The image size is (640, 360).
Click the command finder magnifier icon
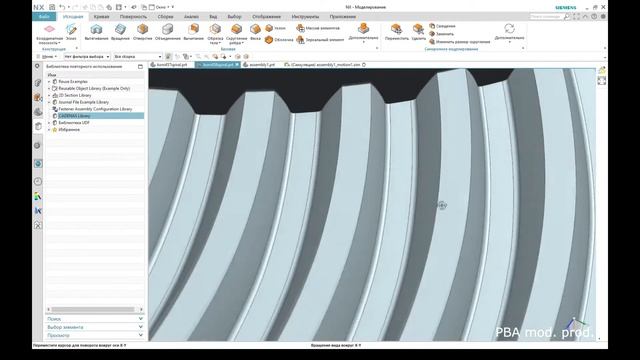point(567,16)
